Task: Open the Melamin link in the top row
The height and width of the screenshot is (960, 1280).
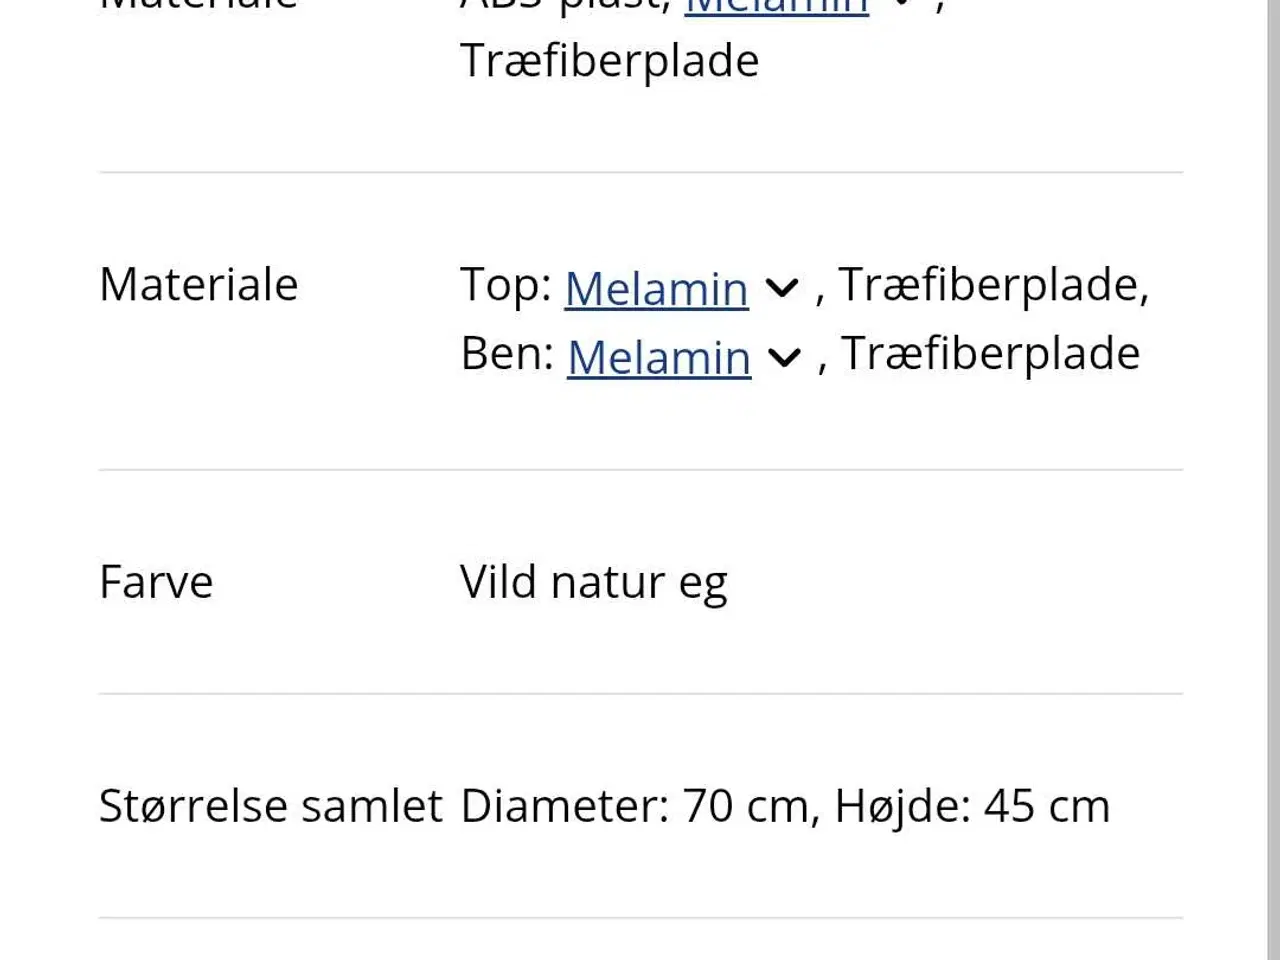Action: click(776, 5)
